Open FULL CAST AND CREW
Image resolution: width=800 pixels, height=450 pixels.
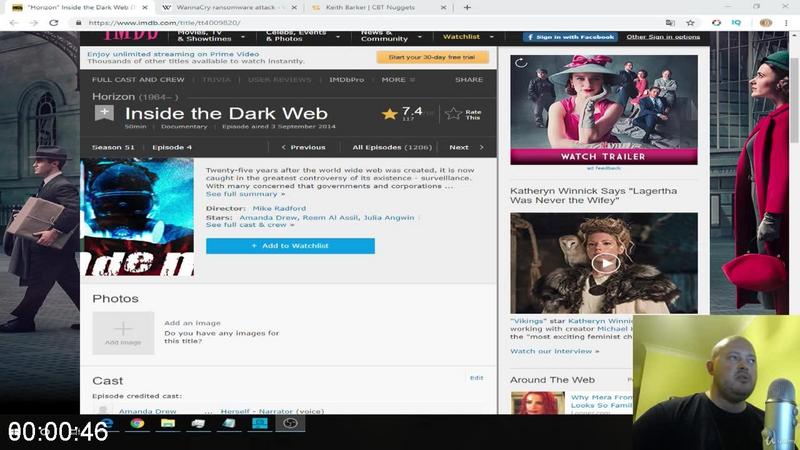tap(138, 80)
